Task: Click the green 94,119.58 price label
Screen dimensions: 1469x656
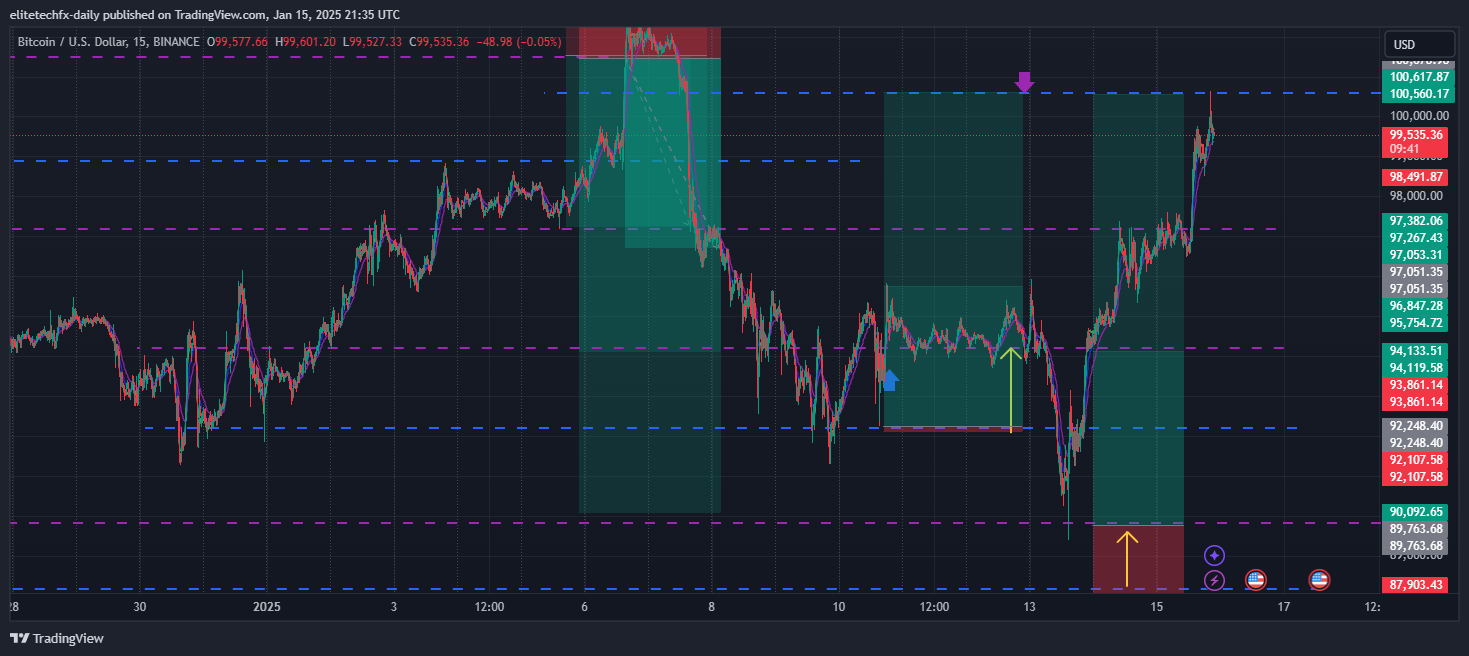Action: coord(1415,368)
